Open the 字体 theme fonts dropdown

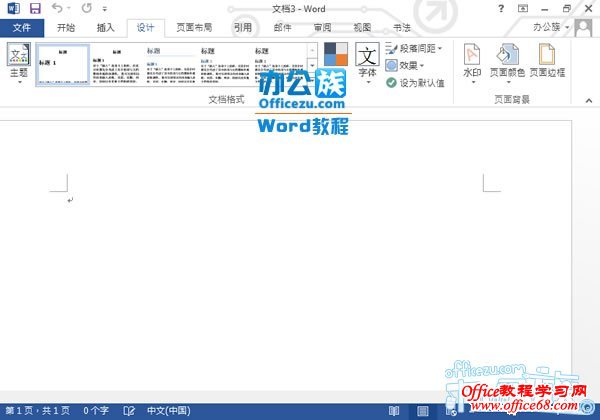click(x=367, y=63)
